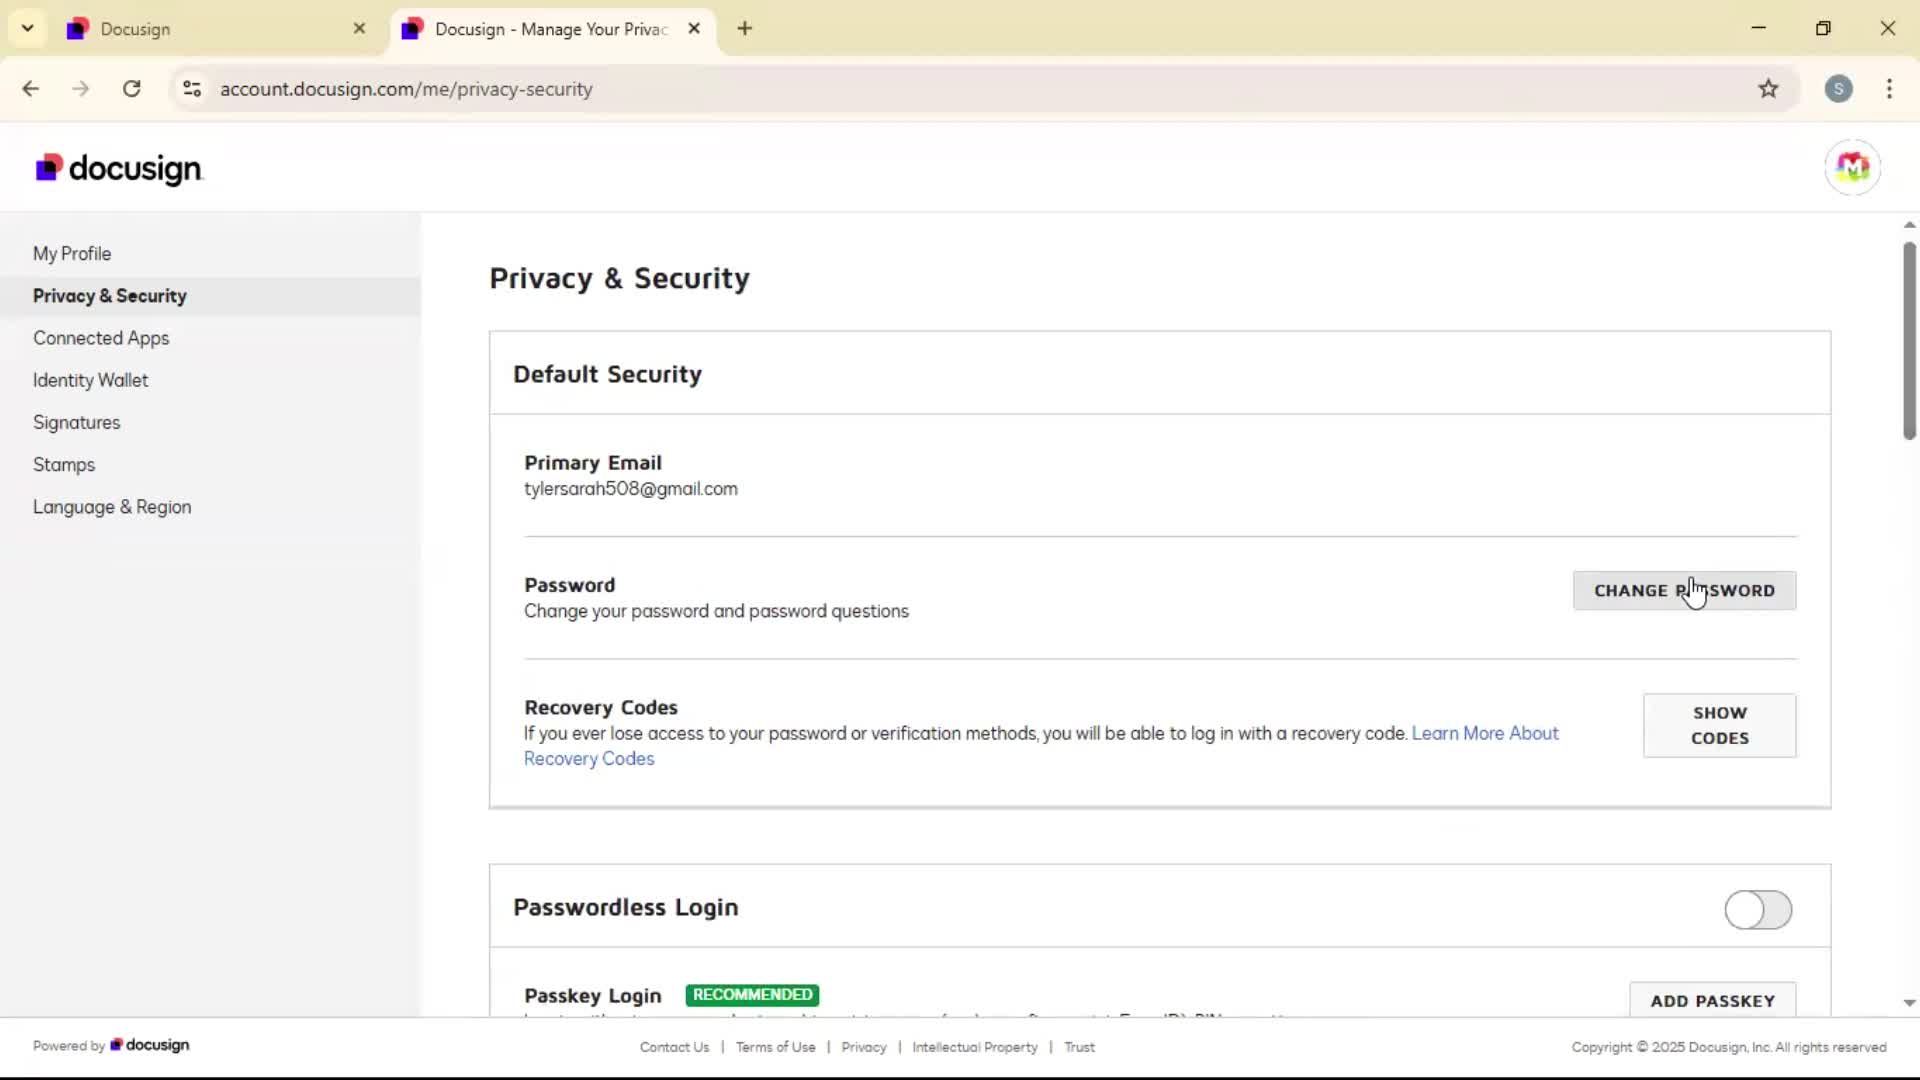Viewport: 1920px width, 1080px height.
Task: Click the page vertical scrollbar thumb
Action: 1909,340
